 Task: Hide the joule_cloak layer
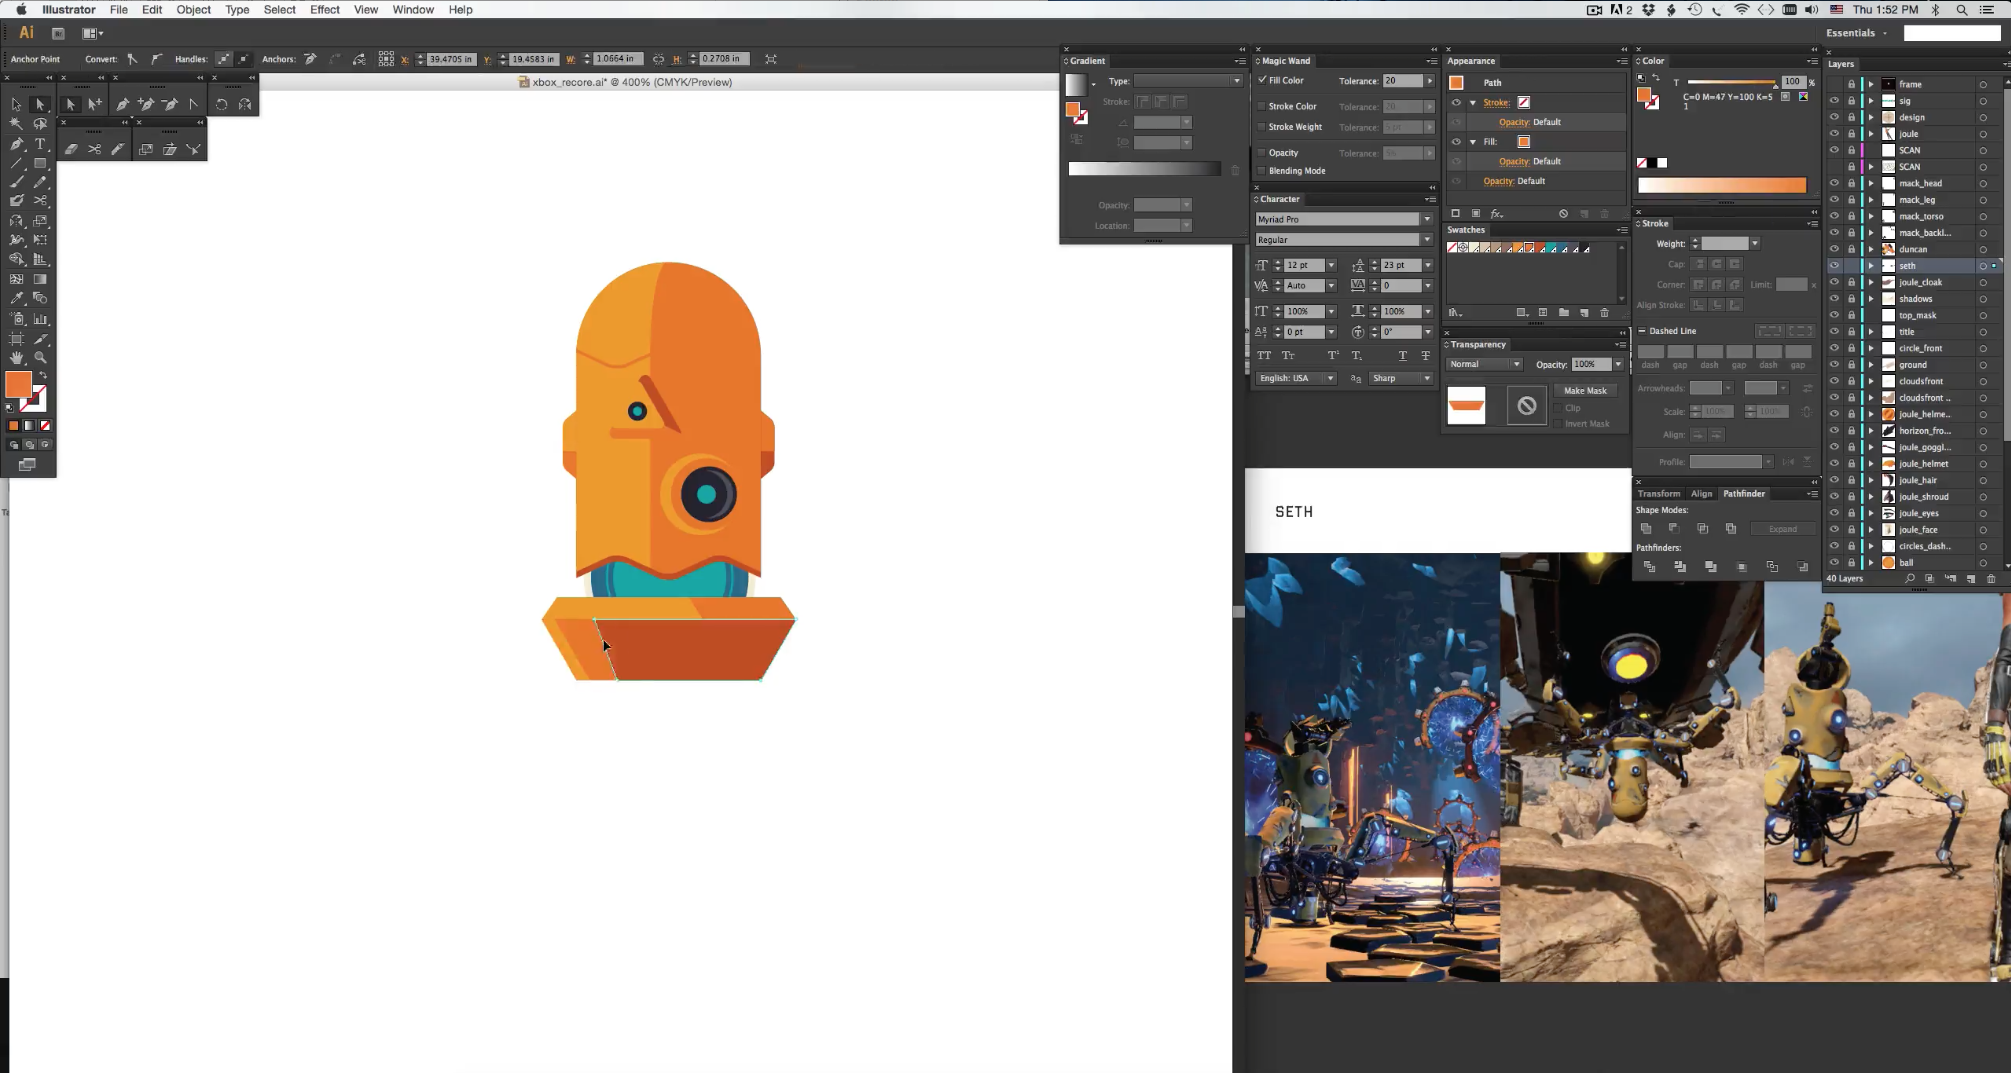[x=1834, y=282]
